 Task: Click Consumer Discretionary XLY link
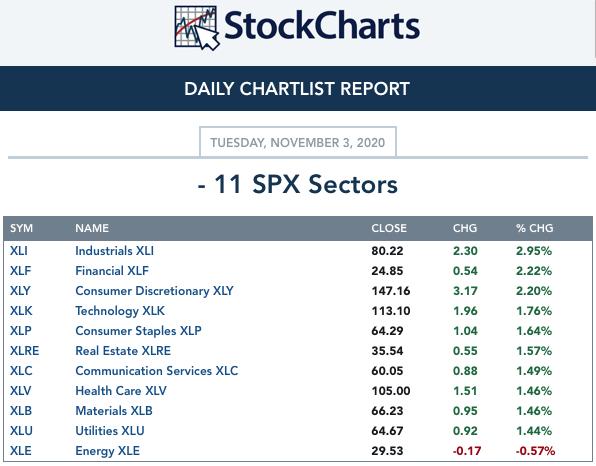[154, 291]
